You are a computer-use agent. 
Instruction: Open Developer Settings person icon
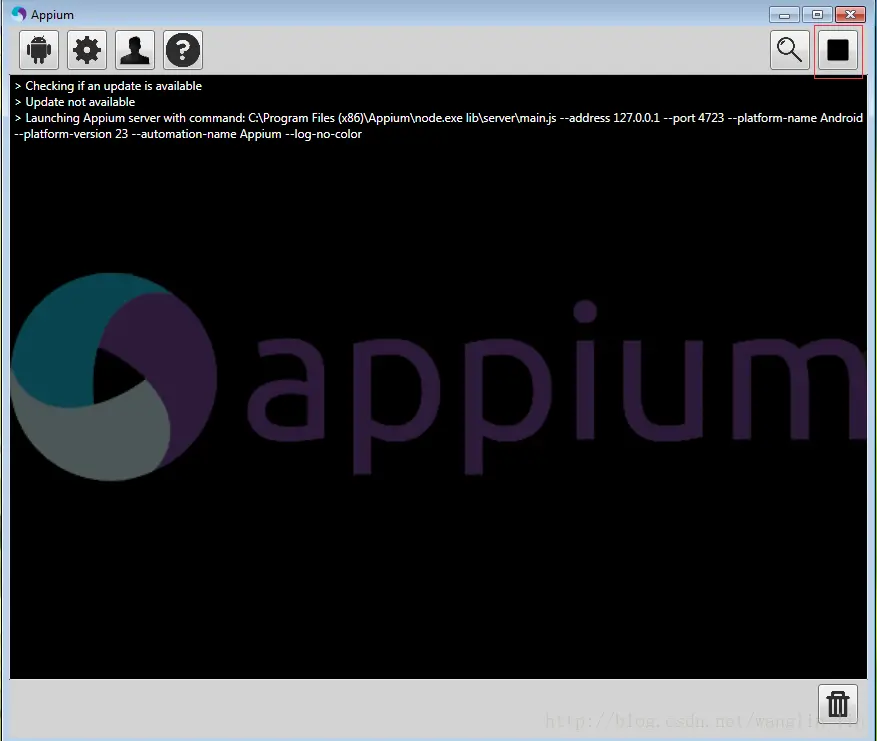(135, 50)
